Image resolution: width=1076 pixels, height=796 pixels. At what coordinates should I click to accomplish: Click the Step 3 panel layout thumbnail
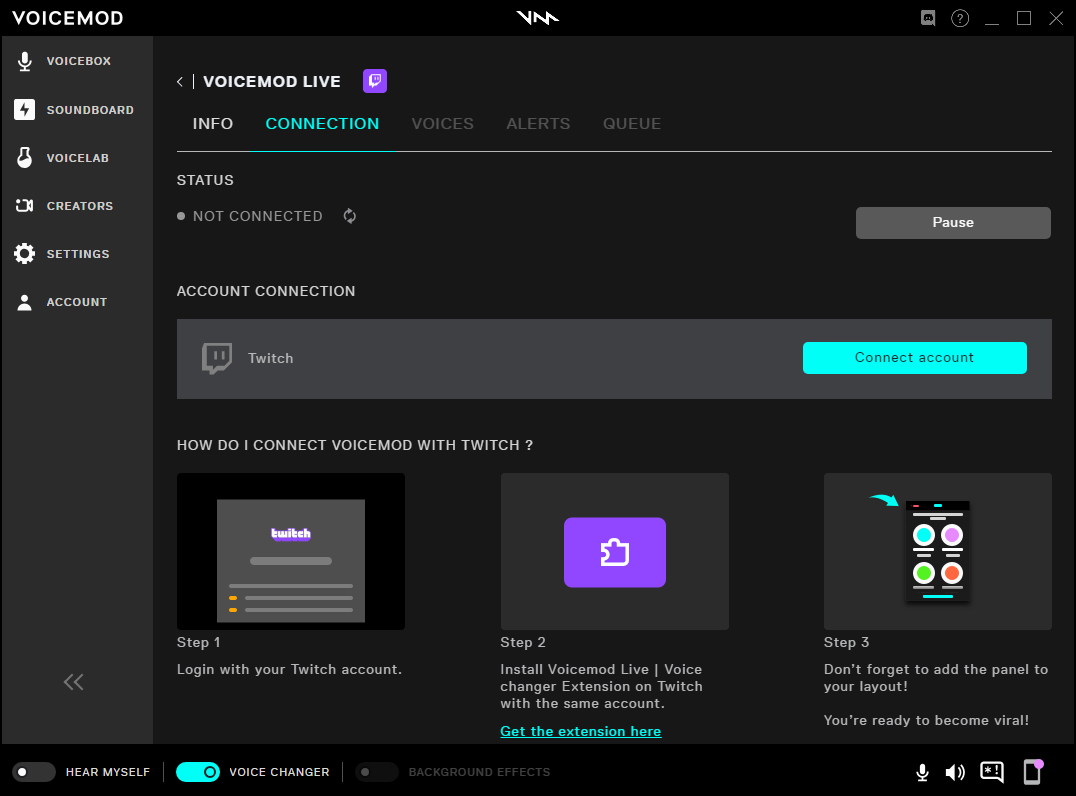(x=938, y=551)
